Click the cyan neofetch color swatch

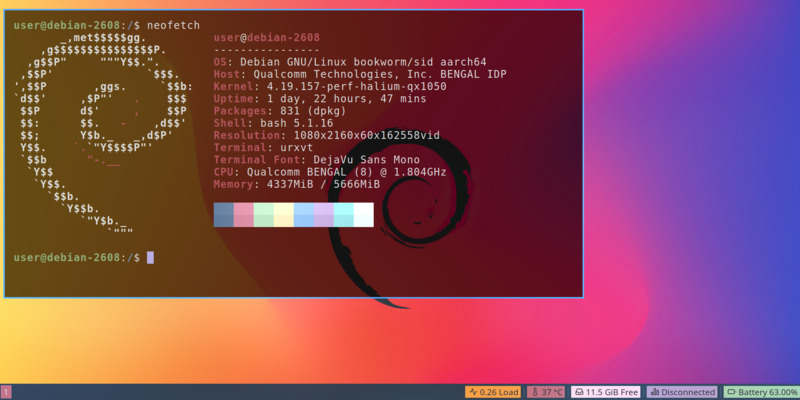(x=343, y=215)
